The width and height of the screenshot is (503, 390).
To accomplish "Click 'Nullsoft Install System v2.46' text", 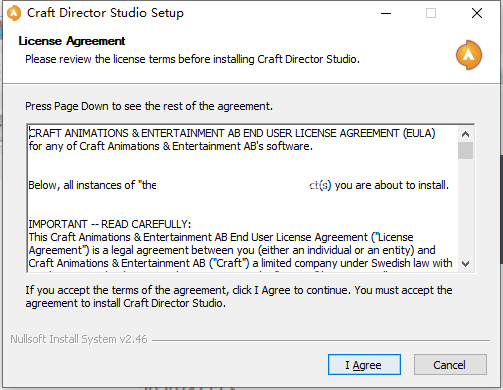I will (79, 339).
